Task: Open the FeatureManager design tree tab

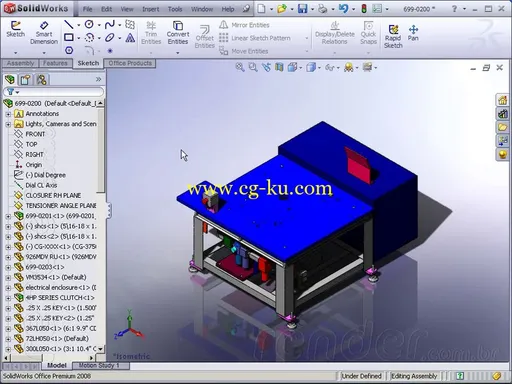Action: point(10,79)
